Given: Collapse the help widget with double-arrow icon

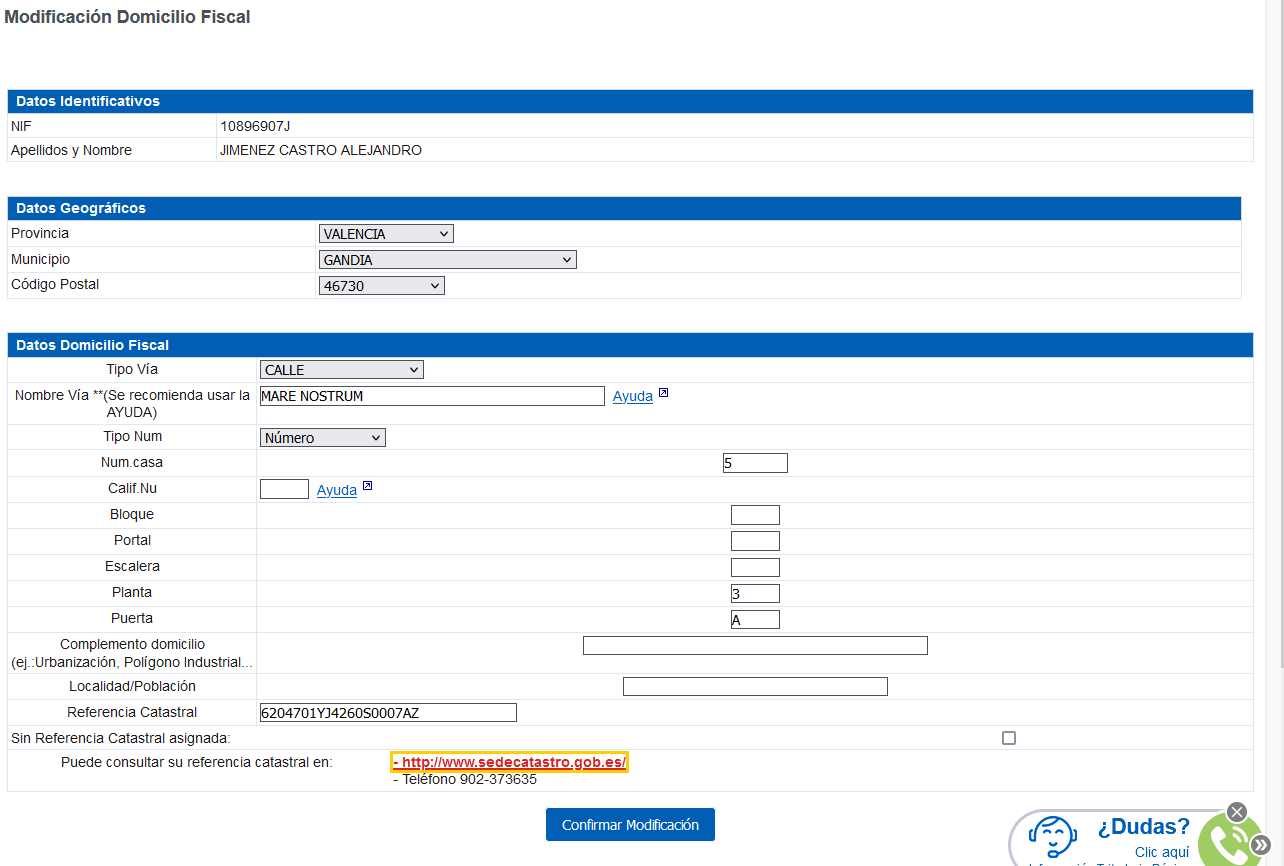Looking at the screenshot, I should (1261, 844).
